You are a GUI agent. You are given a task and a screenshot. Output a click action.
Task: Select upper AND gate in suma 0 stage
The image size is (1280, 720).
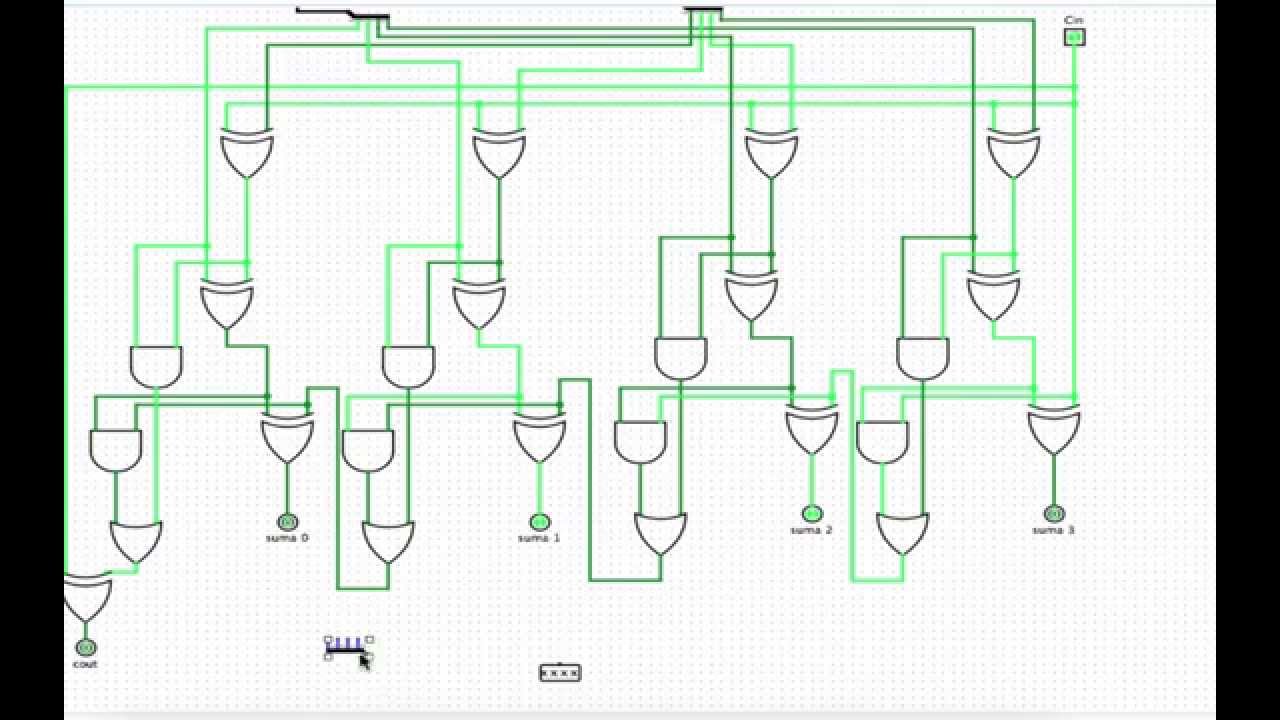click(156, 367)
